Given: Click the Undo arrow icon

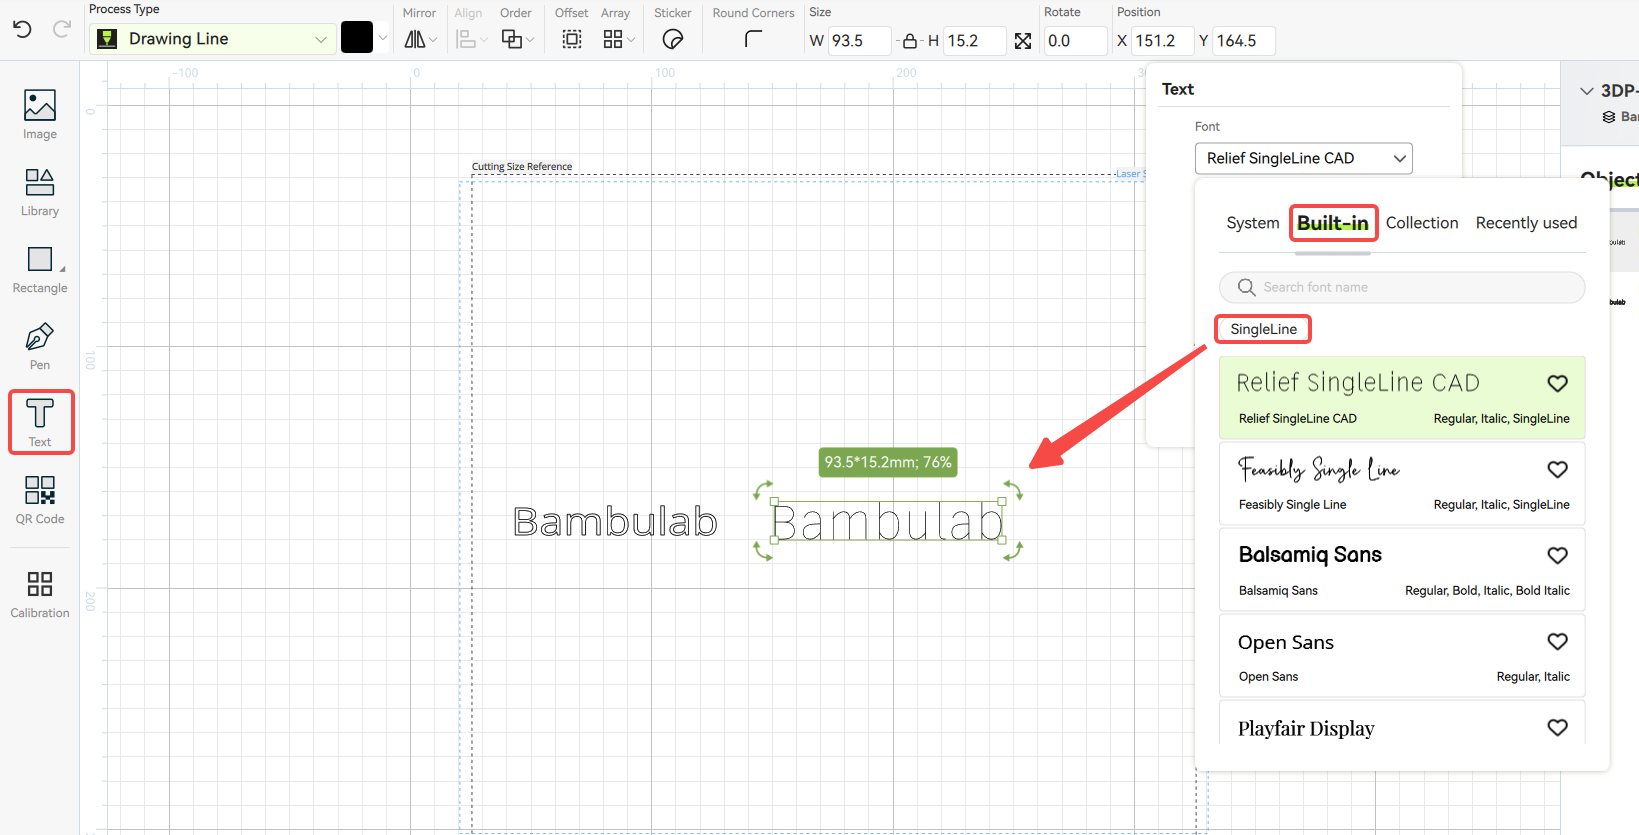Looking at the screenshot, I should 23,29.
